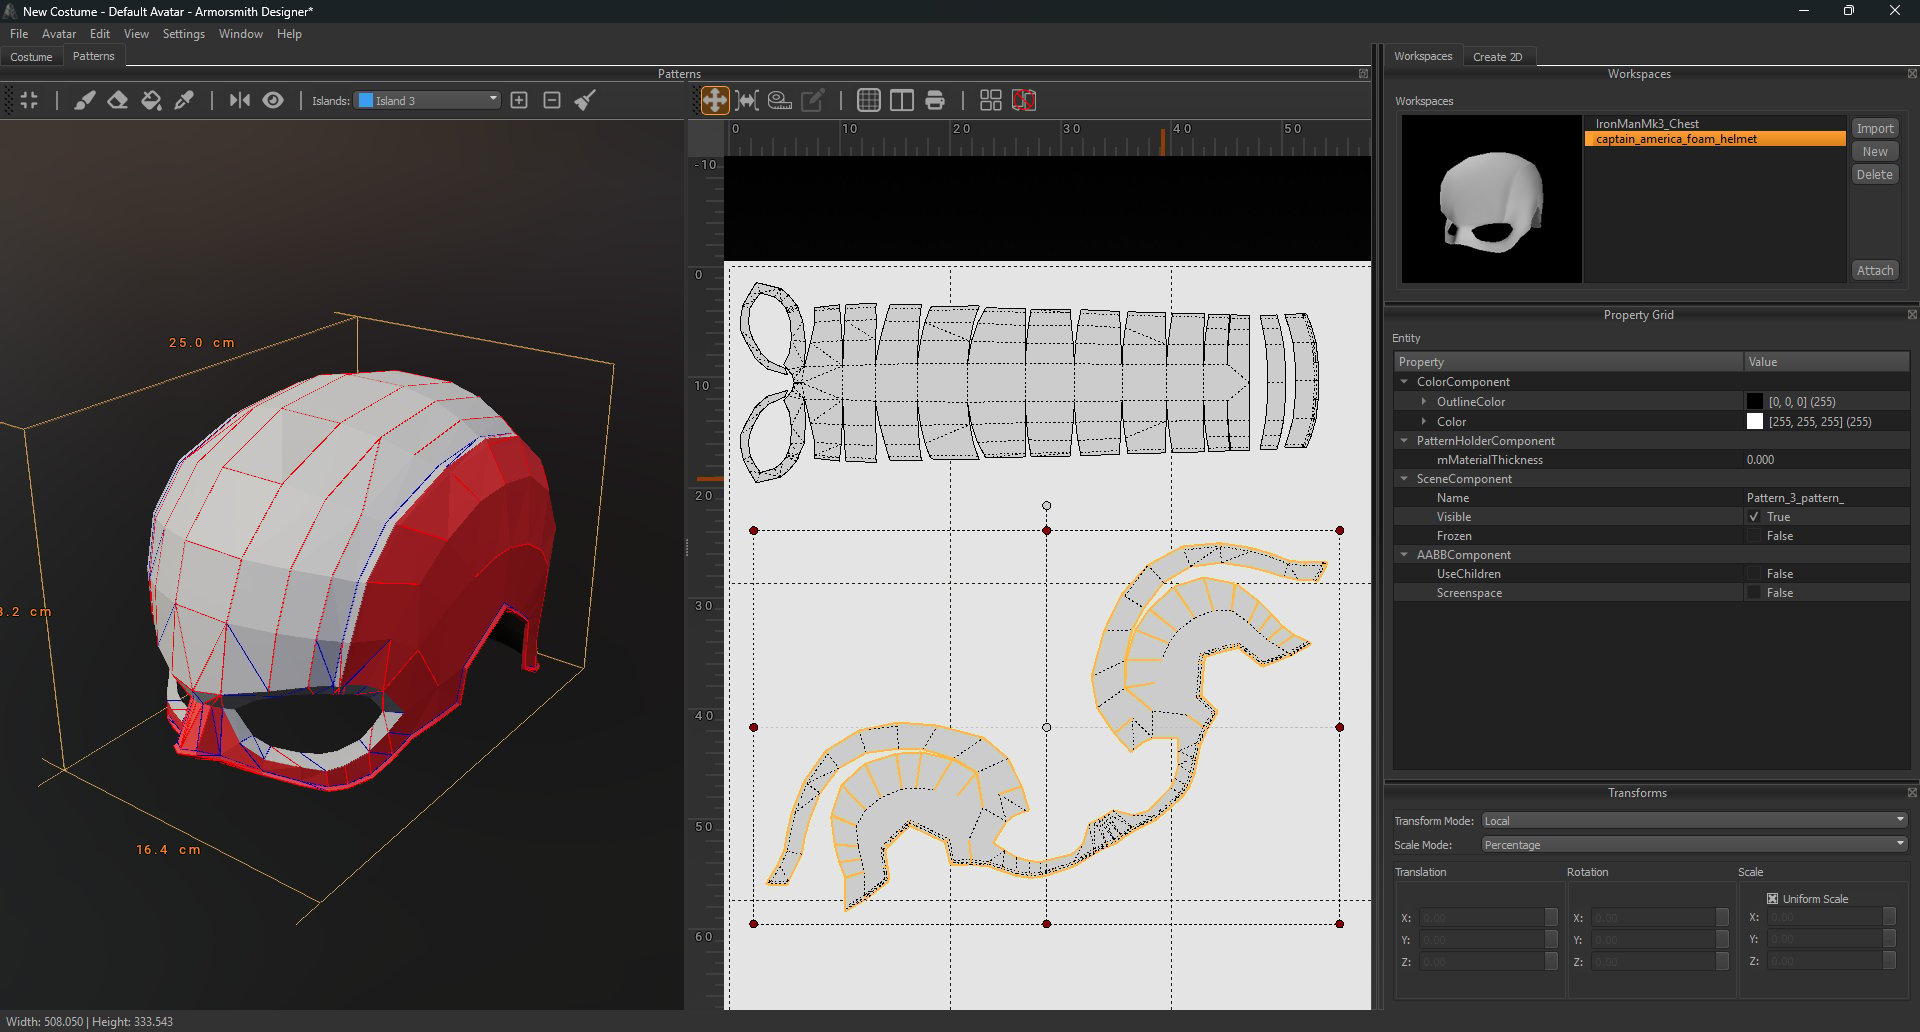Click the split page layout icon

pos(902,100)
